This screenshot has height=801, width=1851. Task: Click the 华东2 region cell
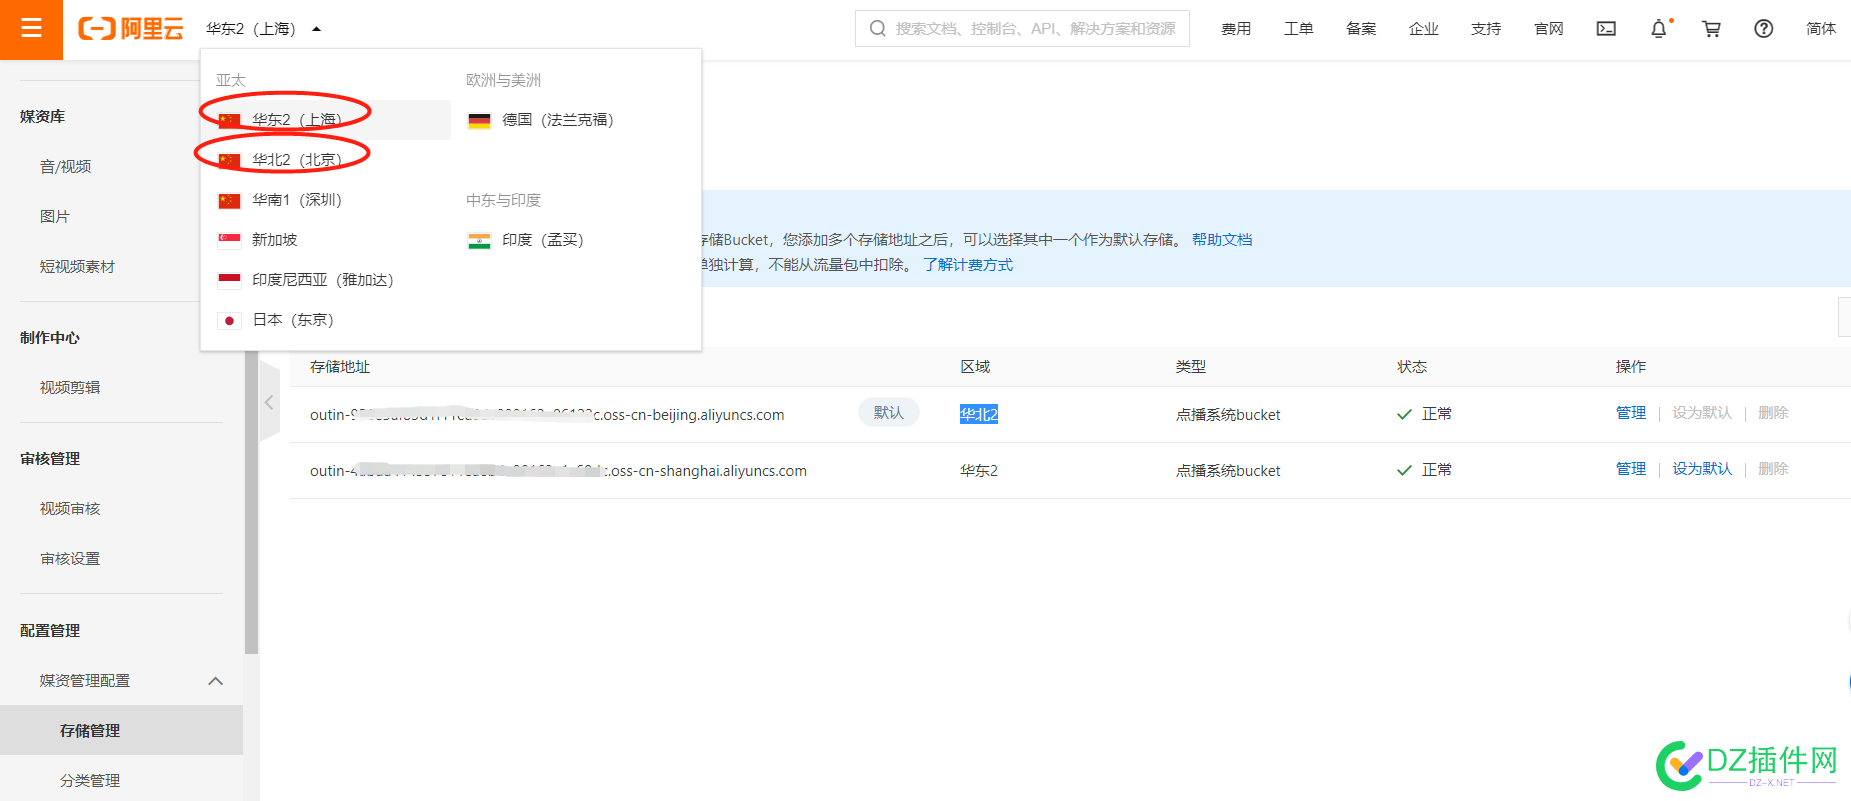[979, 471]
